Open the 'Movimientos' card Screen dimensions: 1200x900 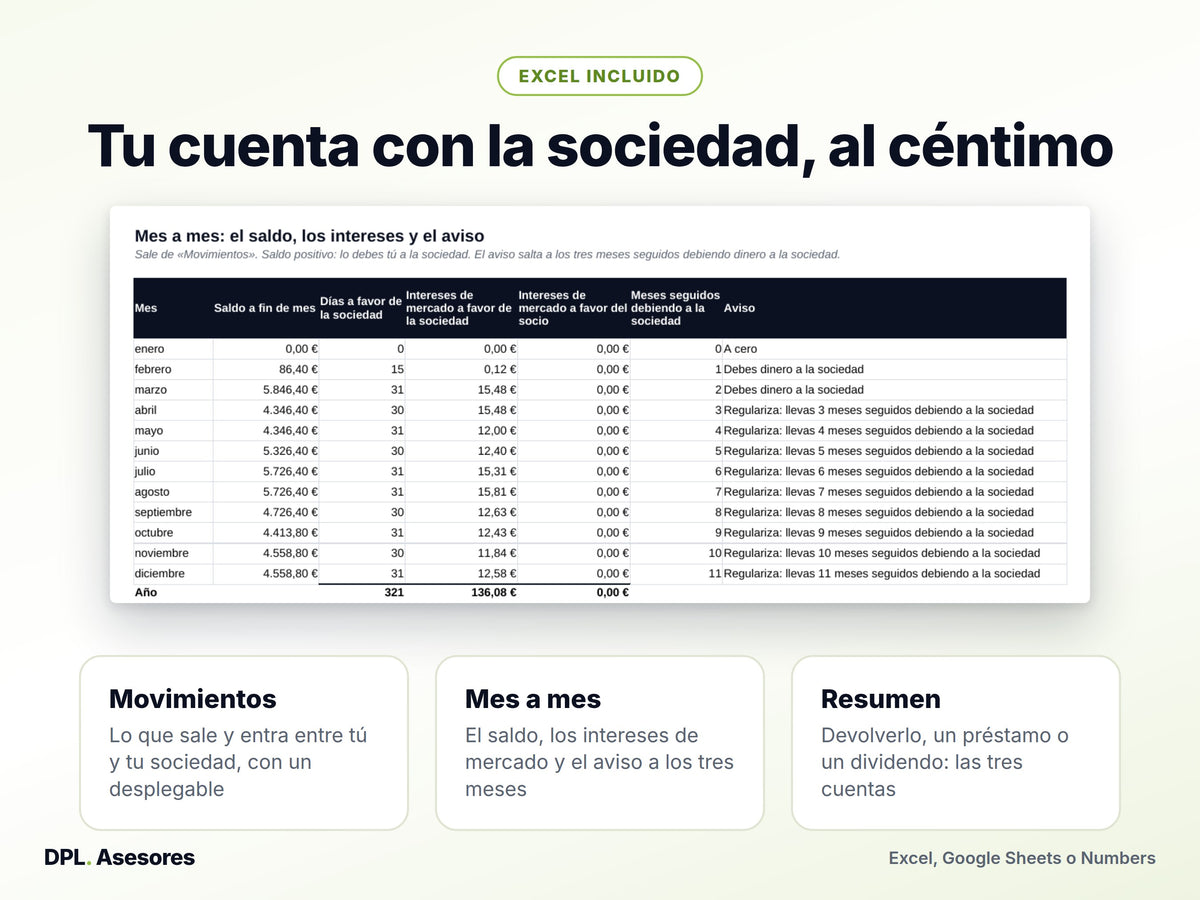pyautogui.click(x=244, y=743)
